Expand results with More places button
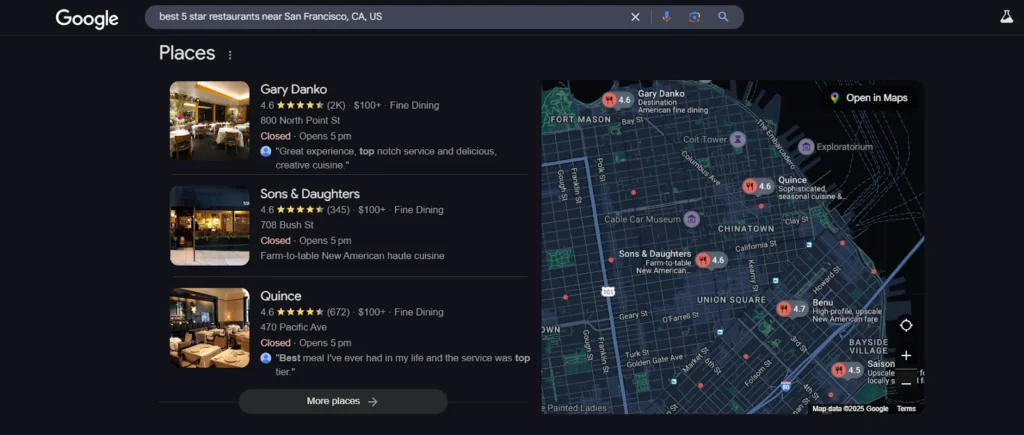 tap(342, 401)
